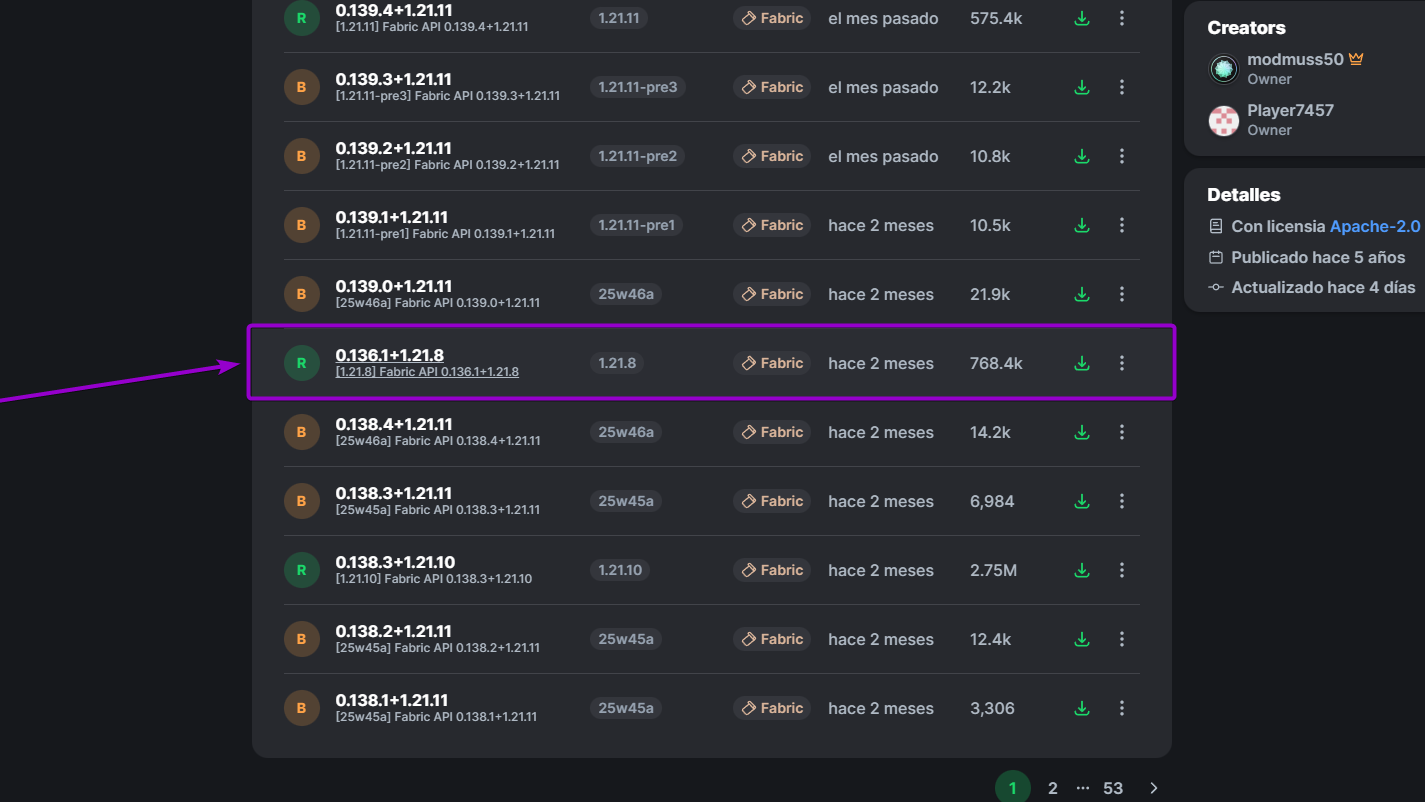Open more options for 0.136.1+1.21.8

tap(1121, 363)
